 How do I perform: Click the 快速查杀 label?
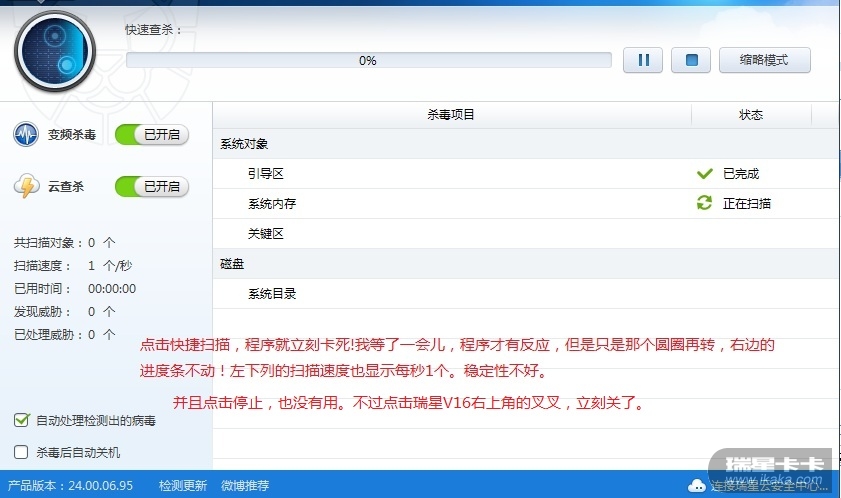153,30
